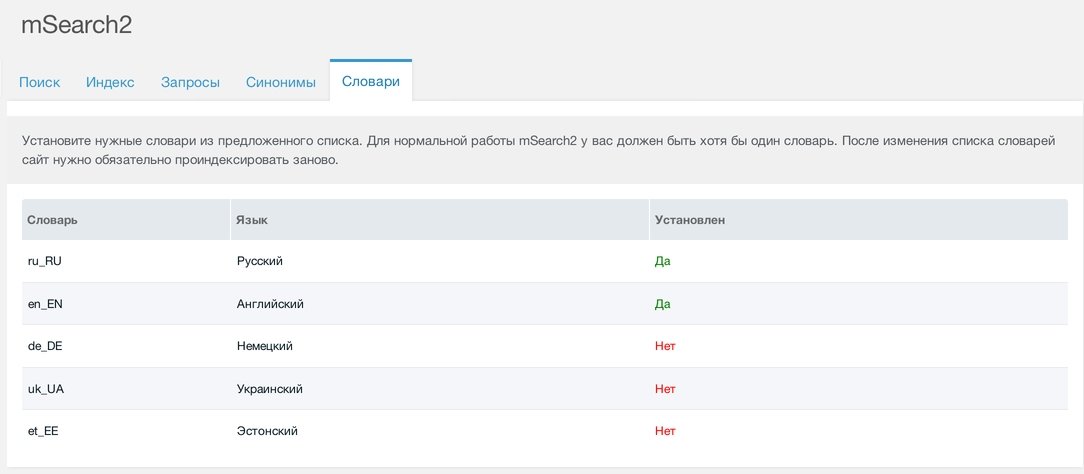
Task: Open the Поиск tab
Action: (39, 82)
